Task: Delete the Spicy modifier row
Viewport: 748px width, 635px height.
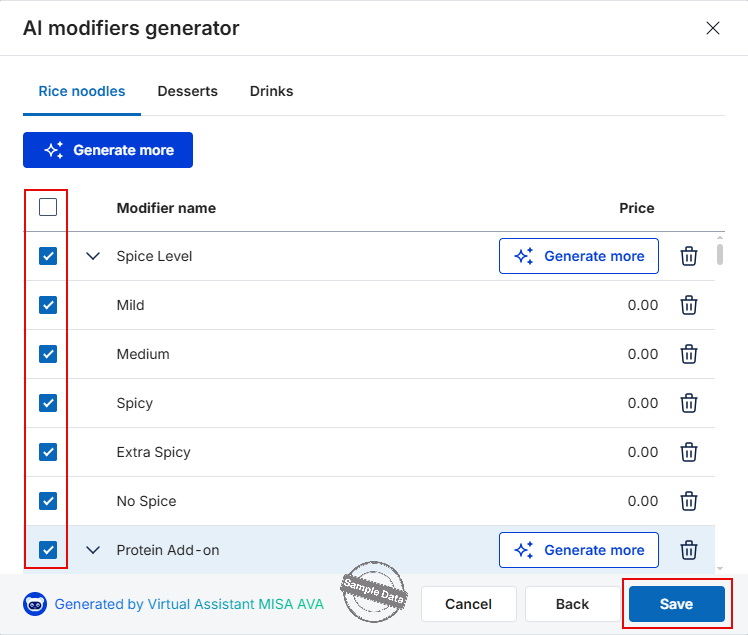Action: [688, 403]
